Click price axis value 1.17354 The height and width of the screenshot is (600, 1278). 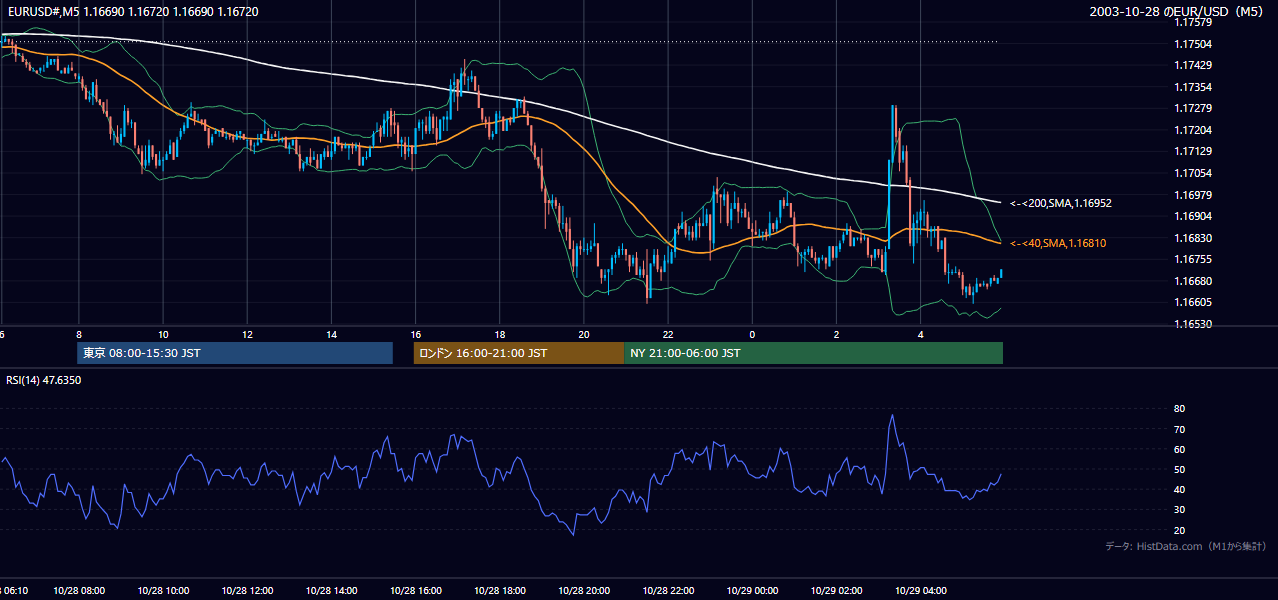click(x=1193, y=87)
